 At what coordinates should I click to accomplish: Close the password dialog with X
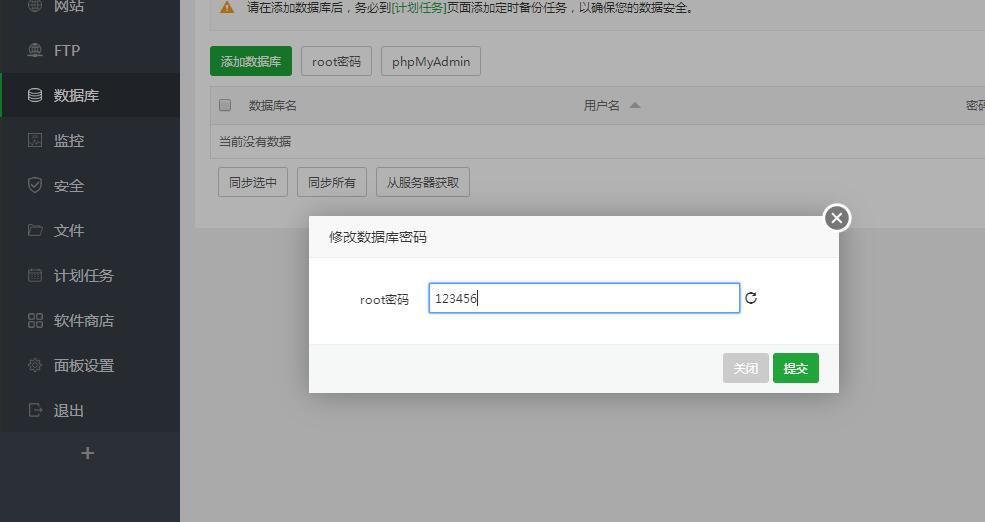click(837, 217)
